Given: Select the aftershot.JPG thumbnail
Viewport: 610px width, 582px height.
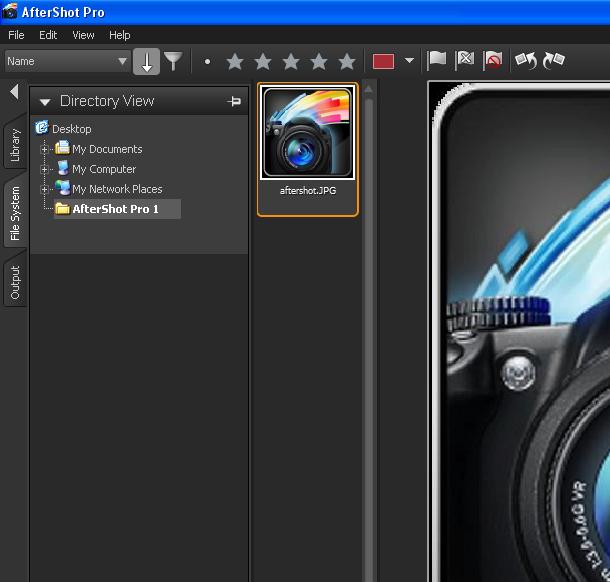Looking at the screenshot, I should (308, 133).
